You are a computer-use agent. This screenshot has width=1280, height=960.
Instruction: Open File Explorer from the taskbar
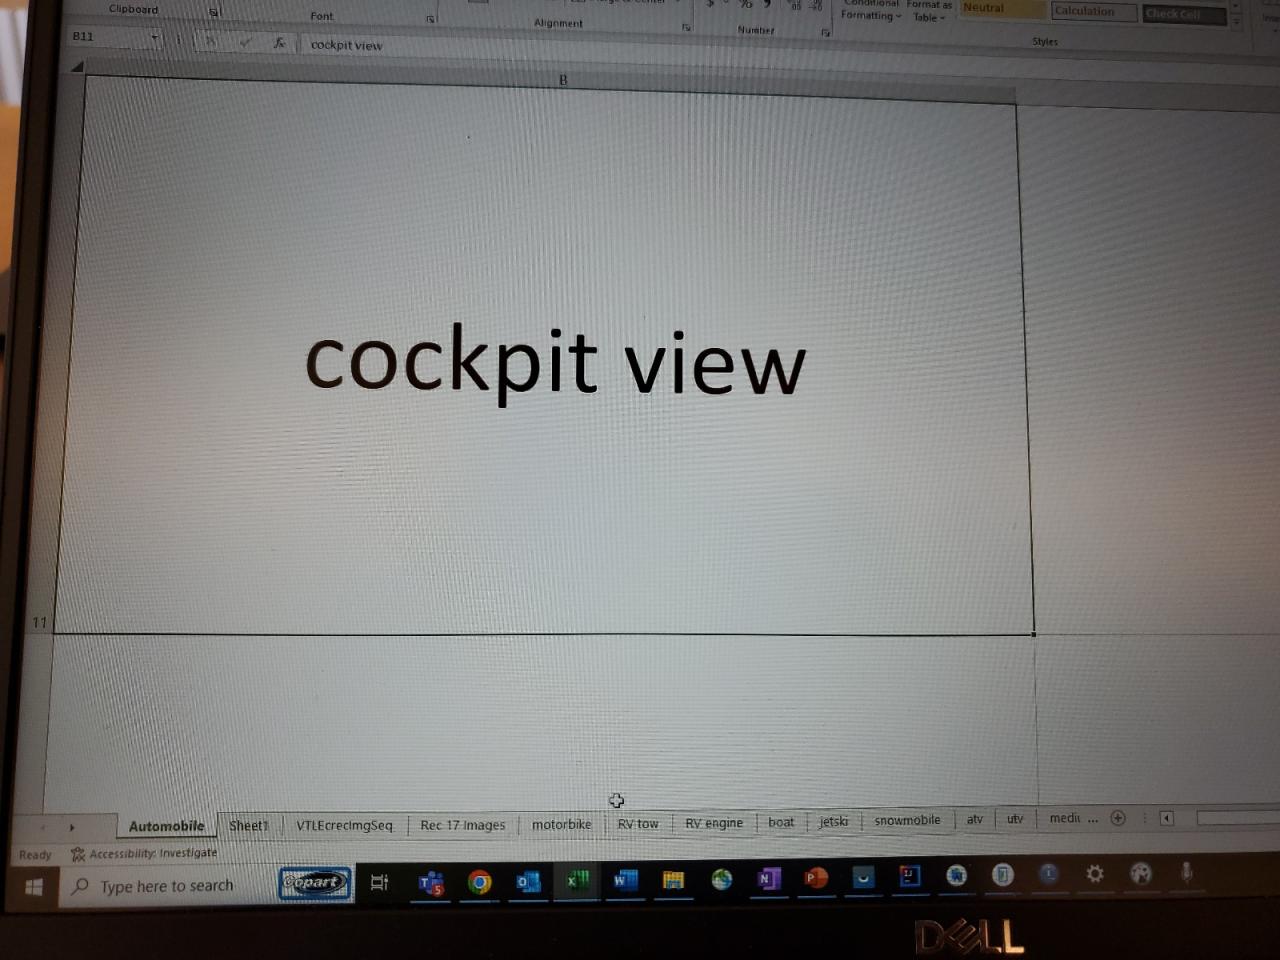(674, 880)
